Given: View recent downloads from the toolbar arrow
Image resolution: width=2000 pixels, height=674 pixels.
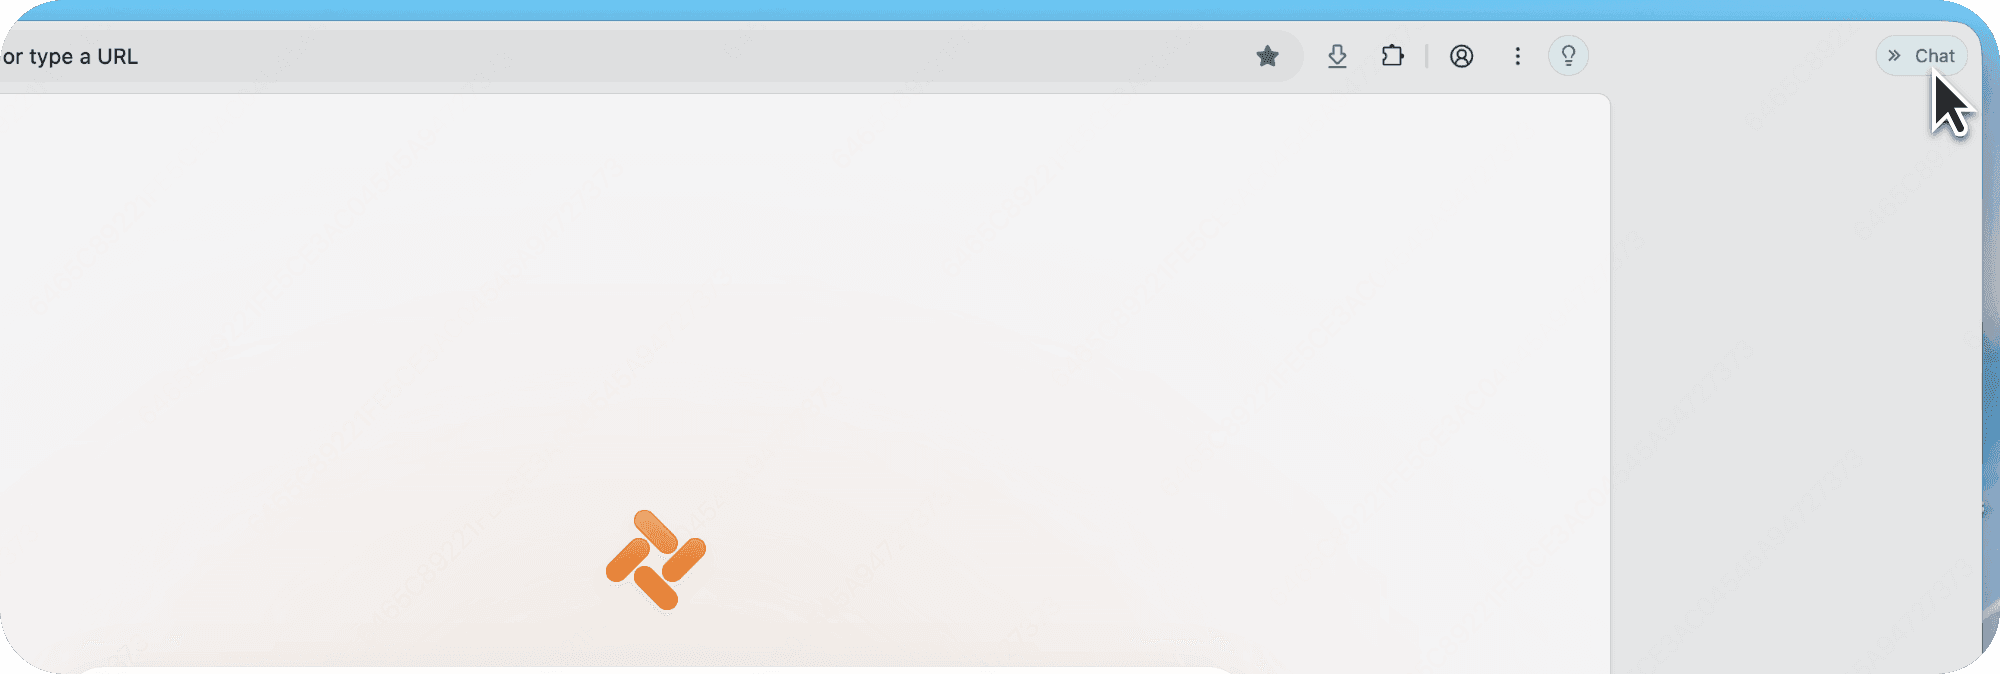Looking at the screenshot, I should click(x=1337, y=56).
